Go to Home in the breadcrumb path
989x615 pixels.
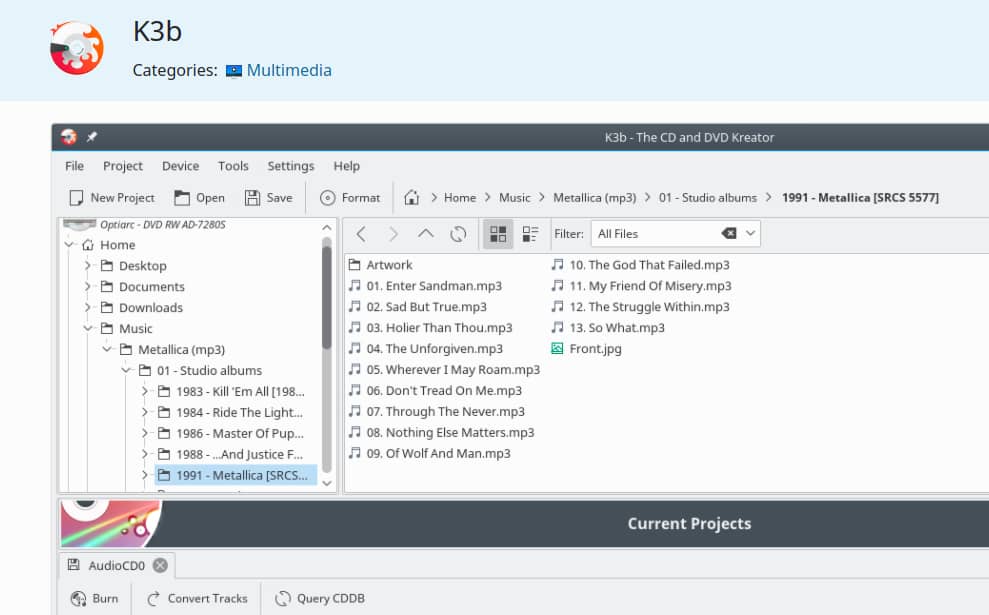coord(460,197)
